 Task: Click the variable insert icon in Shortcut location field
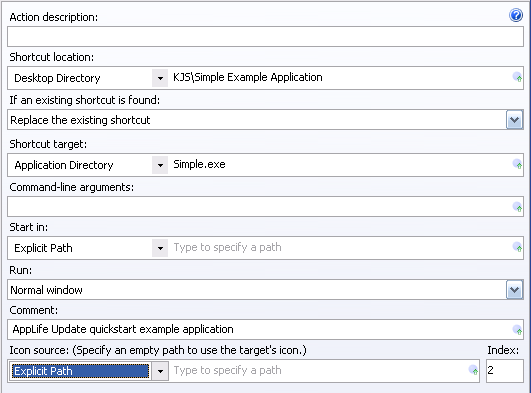point(517,78)
